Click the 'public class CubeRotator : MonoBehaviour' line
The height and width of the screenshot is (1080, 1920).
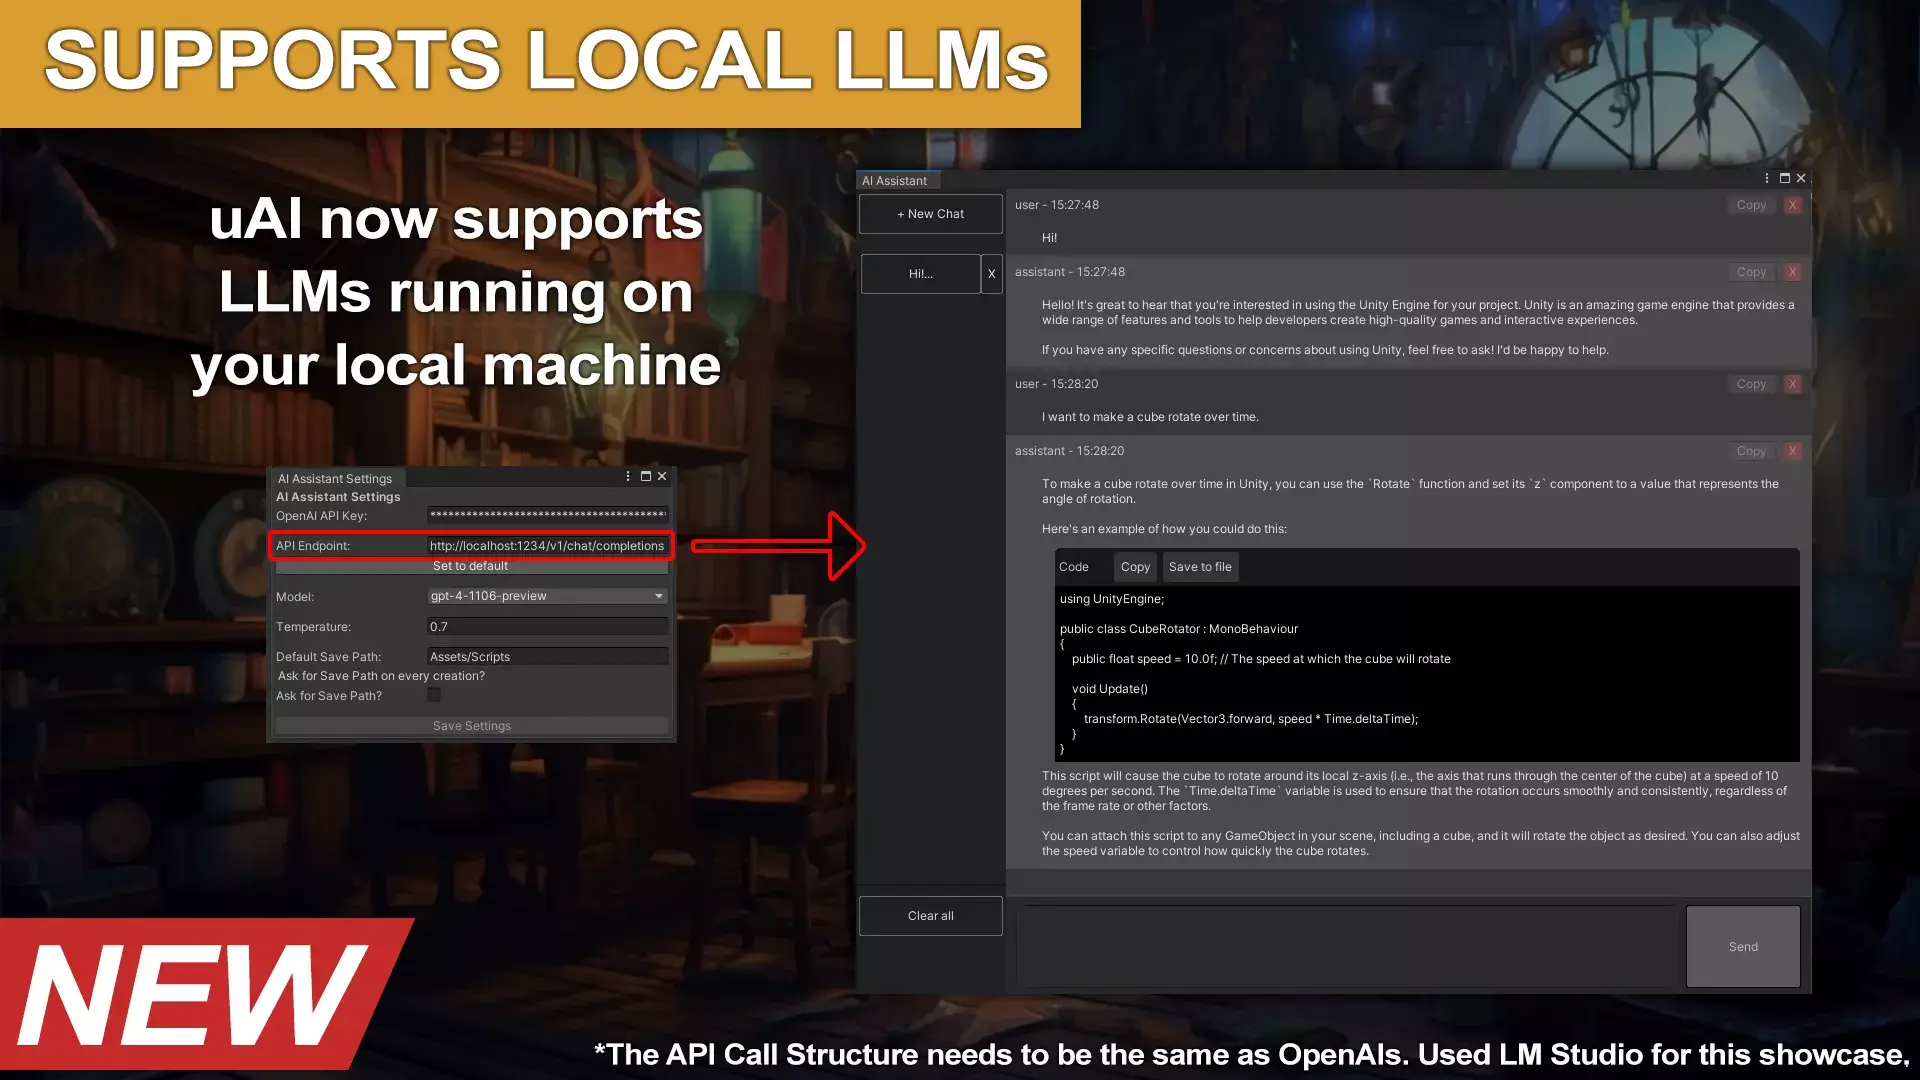pos(1179,629)
